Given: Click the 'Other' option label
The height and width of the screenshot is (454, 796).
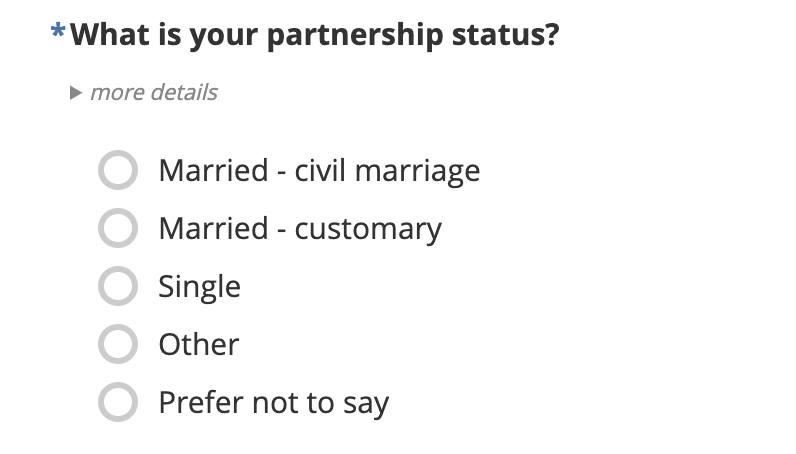Looking at the screenshot, I should click(198, 344).
